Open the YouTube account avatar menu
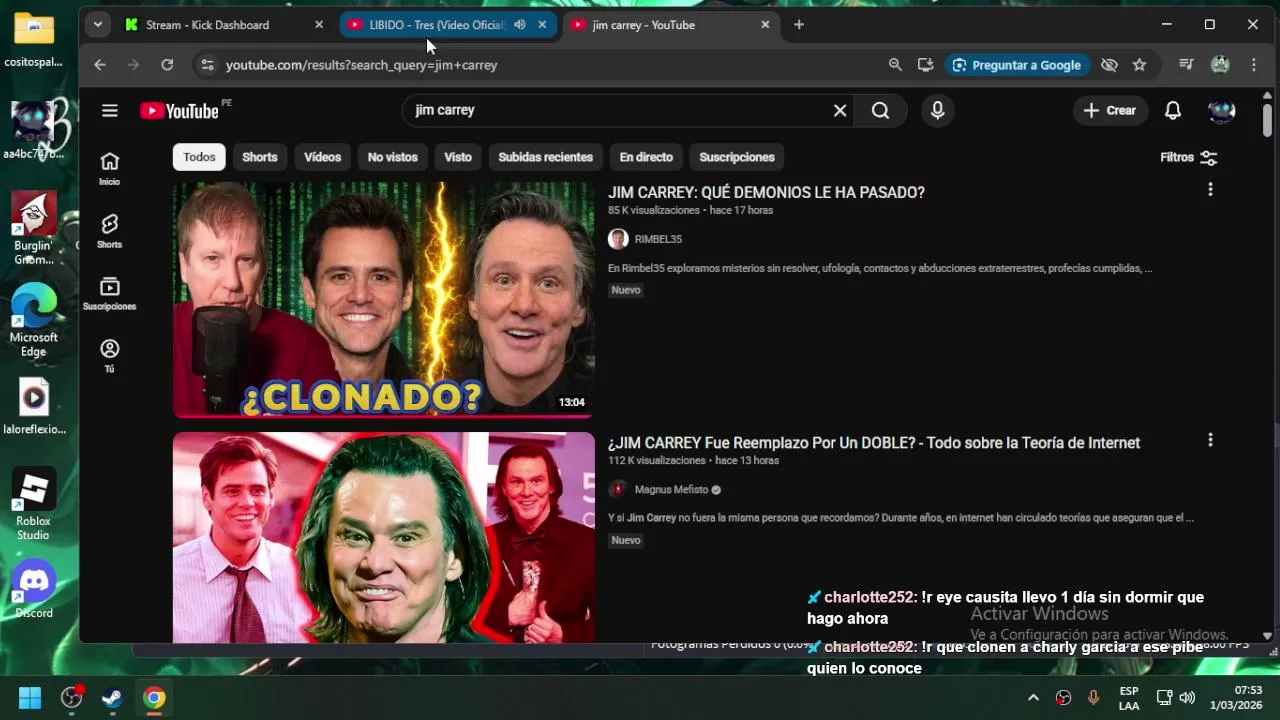1280x720 pixels. (x=1221, y=111)
